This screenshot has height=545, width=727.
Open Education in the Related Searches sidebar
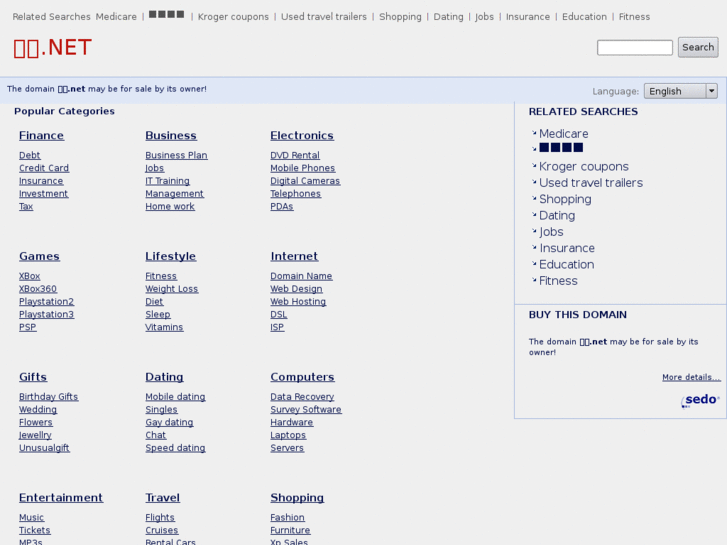[566, 264]
